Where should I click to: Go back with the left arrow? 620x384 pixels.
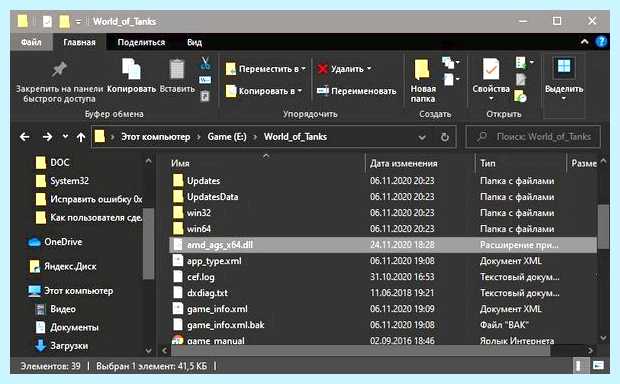tap(25, 137)
